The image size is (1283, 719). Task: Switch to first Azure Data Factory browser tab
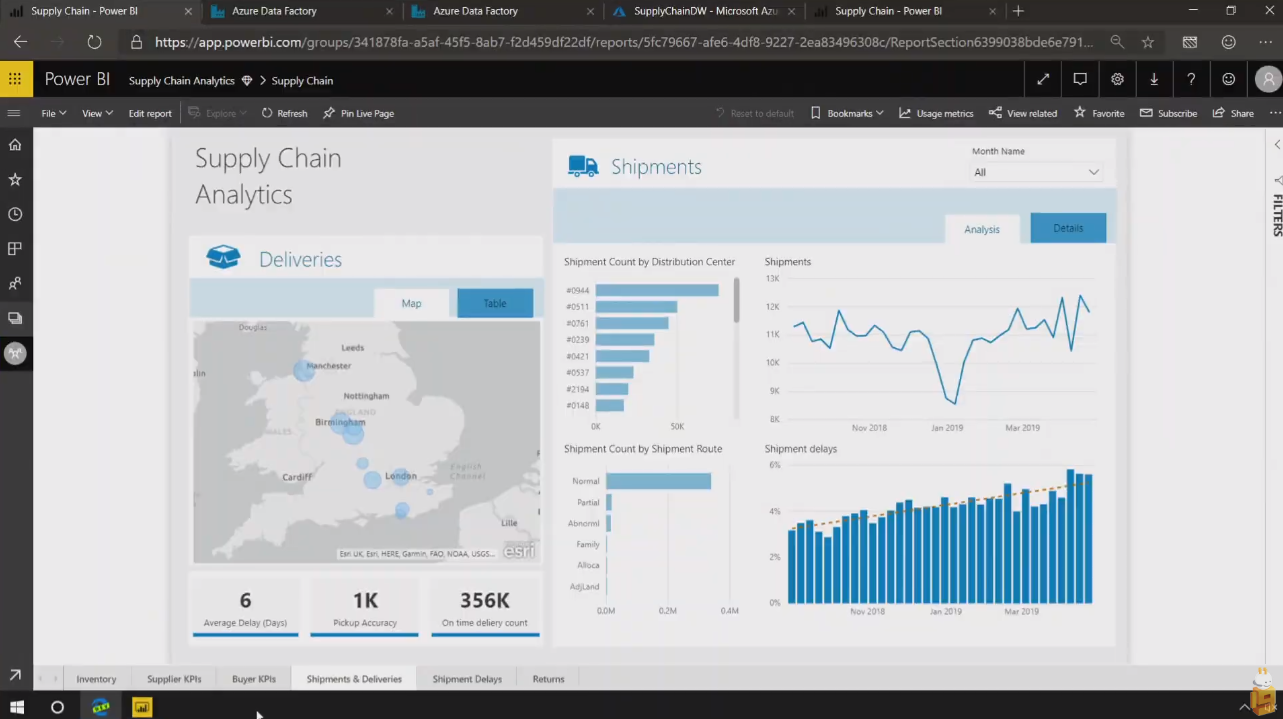point(300,11)
